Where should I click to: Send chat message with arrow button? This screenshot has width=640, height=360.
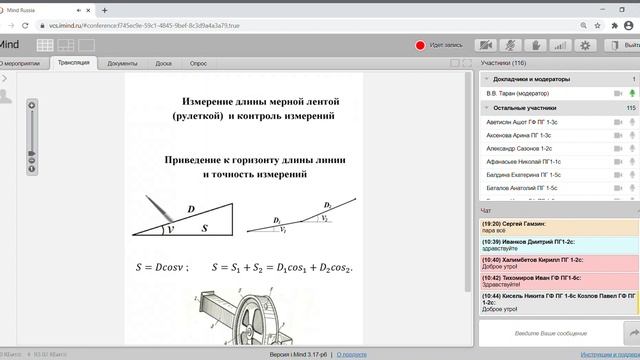632,333
